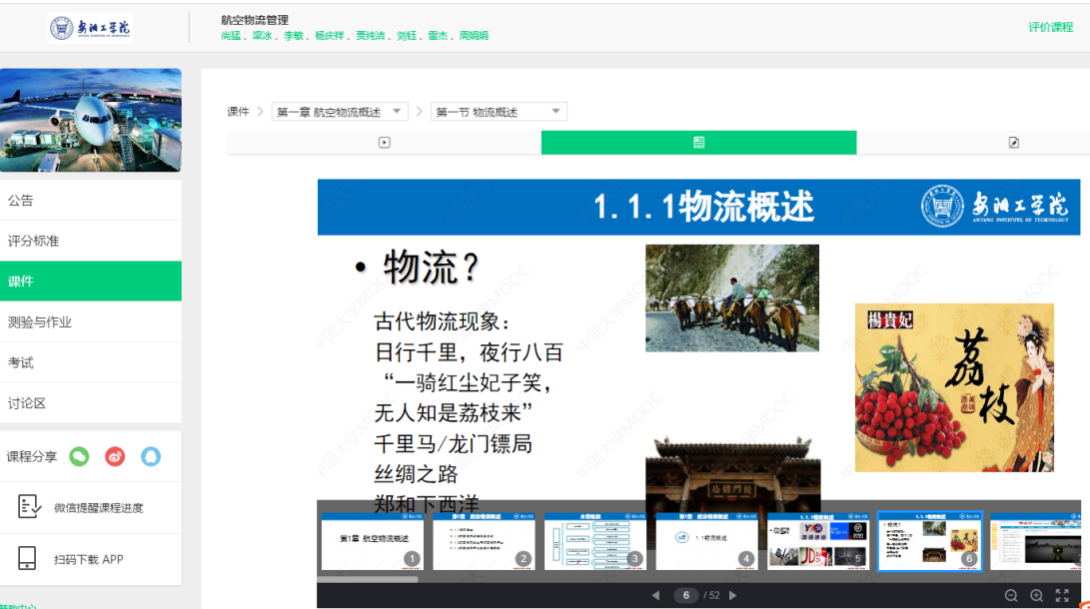Screen dimensions: 1090x609
Task: Expand the 第一节 物流概述 section dropdown
Action: click(x=499, y=112)
